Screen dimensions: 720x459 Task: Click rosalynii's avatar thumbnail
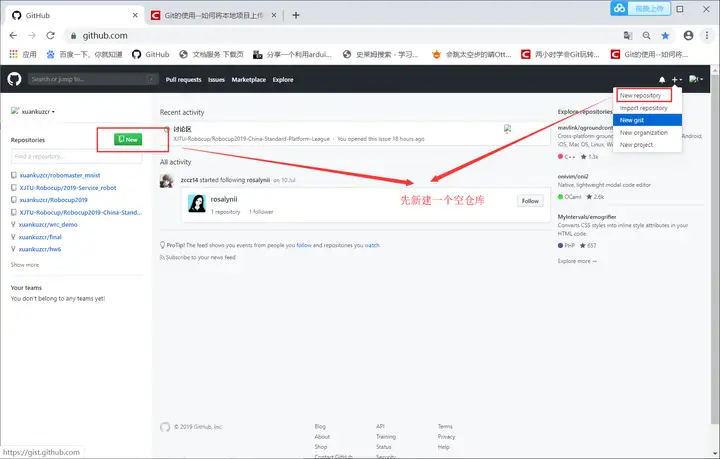pos(197,203)
